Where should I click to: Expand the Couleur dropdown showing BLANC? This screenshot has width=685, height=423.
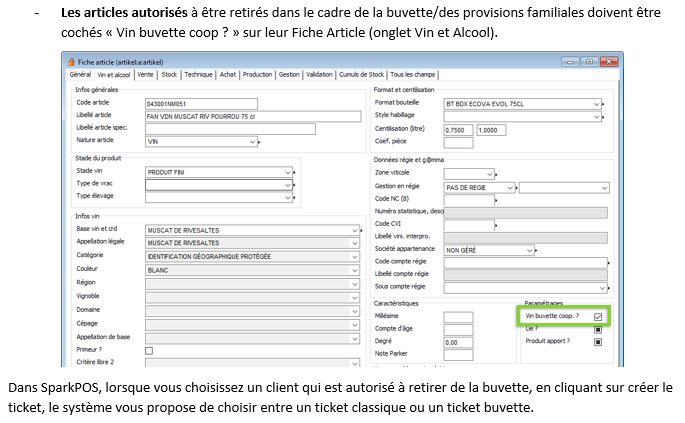pos(355,269)
